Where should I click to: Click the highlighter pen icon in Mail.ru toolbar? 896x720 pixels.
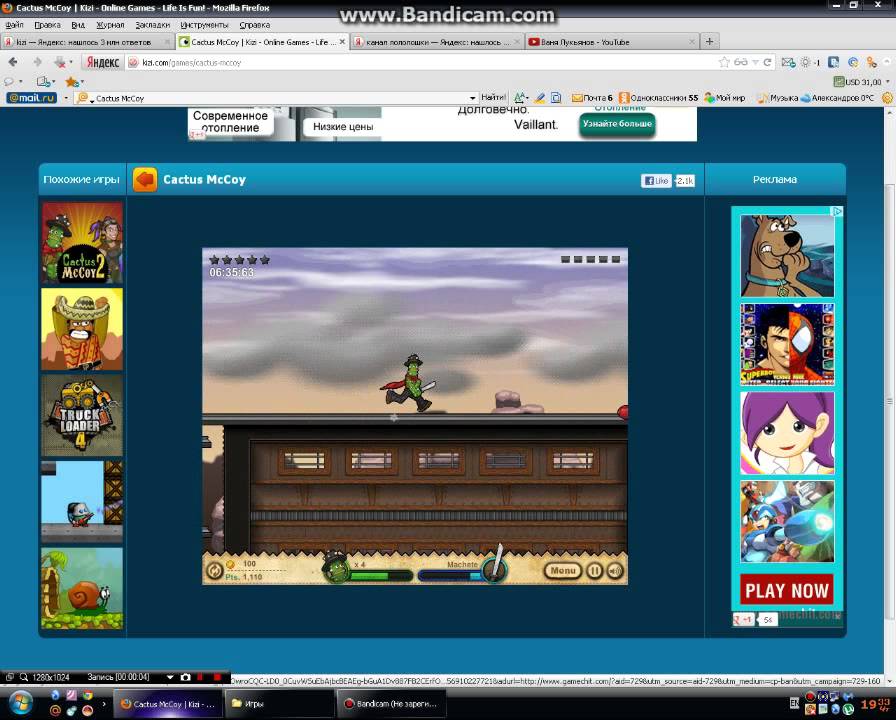point(539,98)
